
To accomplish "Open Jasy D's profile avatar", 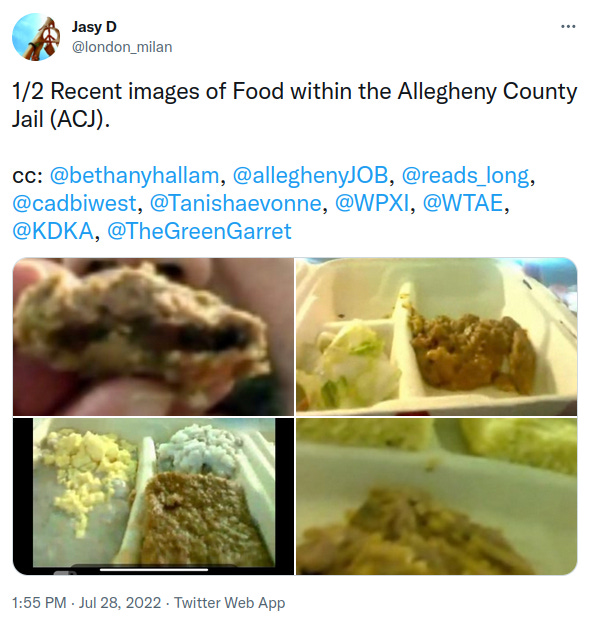I will (36, 37).
